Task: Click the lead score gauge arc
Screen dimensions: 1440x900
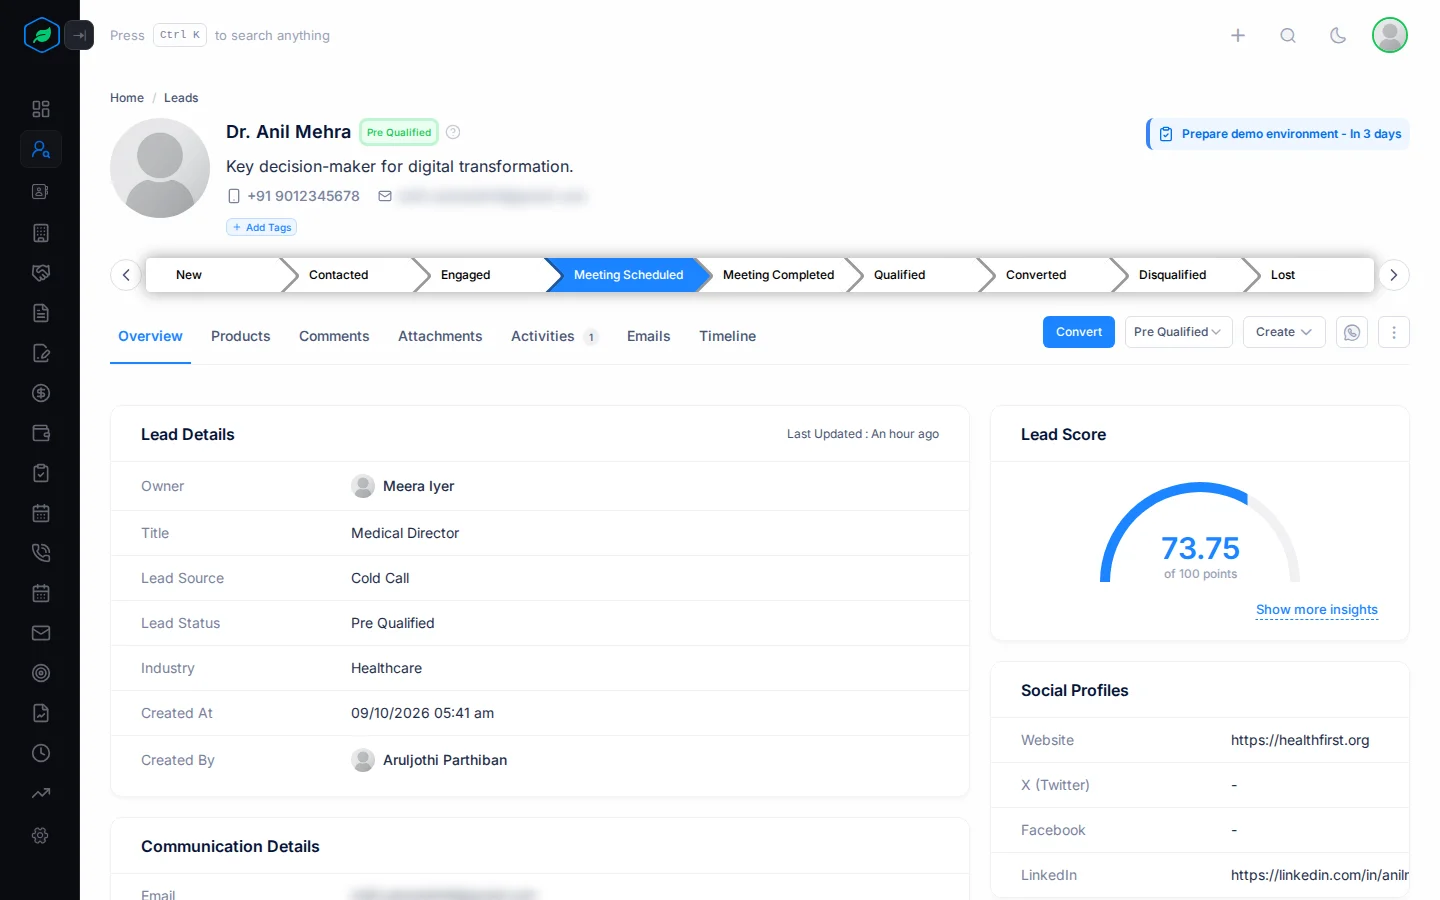Action: click(x=1200, y=531)
